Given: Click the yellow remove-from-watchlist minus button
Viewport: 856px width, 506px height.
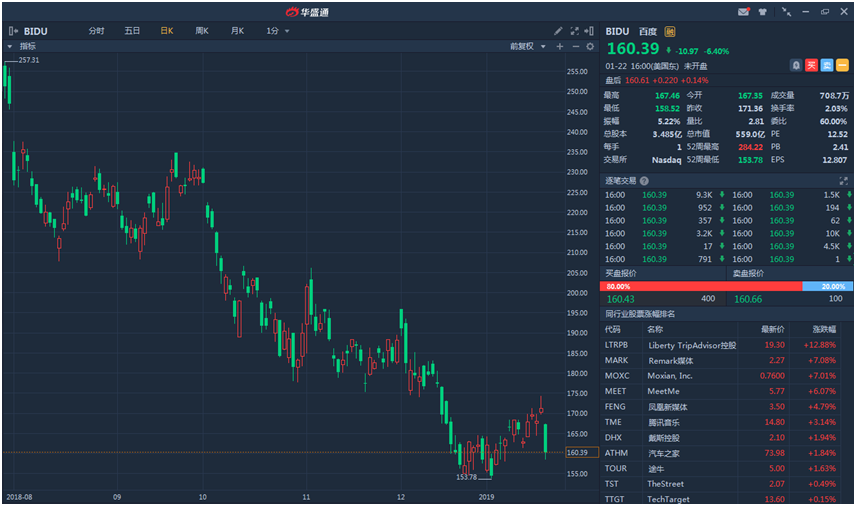Looking at the screenshot, I should pyautogui.click(x=842, y=65).
